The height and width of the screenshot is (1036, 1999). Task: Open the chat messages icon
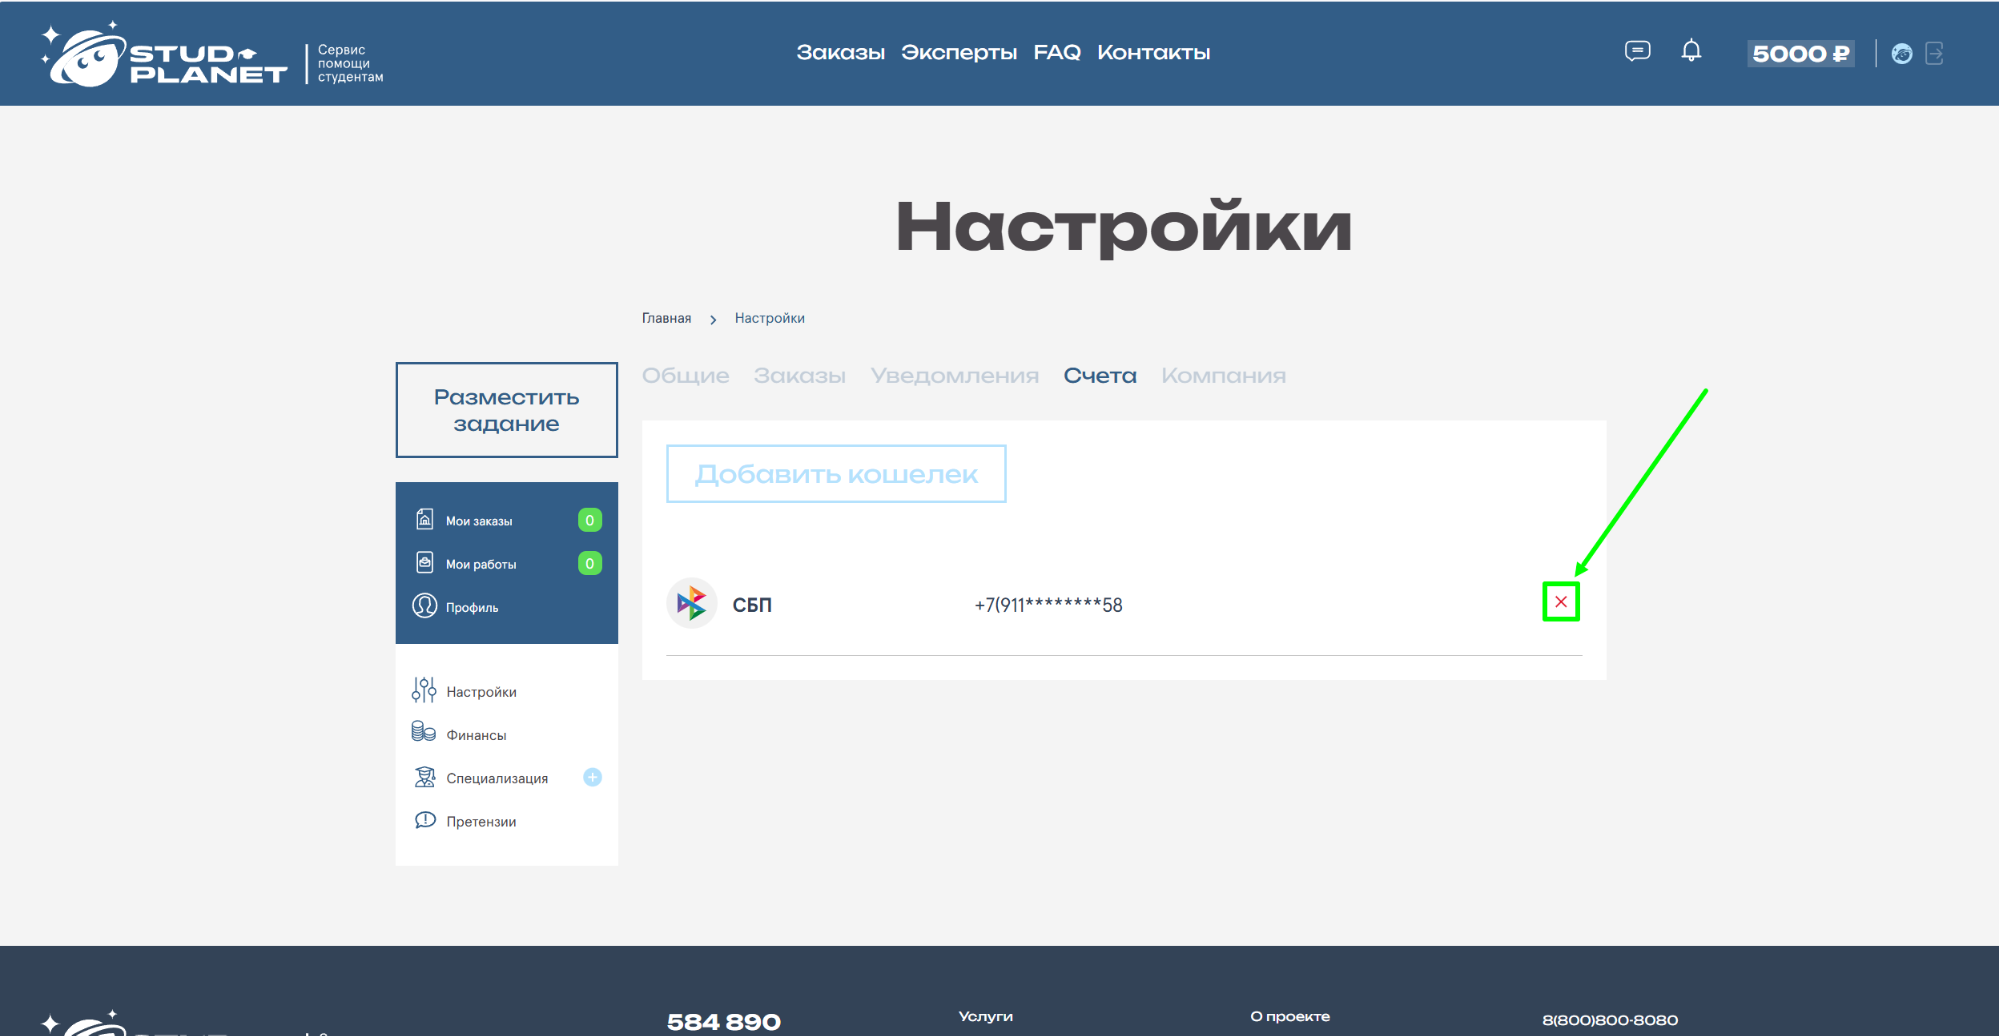pyautogui.click(x=1637, y=51)
